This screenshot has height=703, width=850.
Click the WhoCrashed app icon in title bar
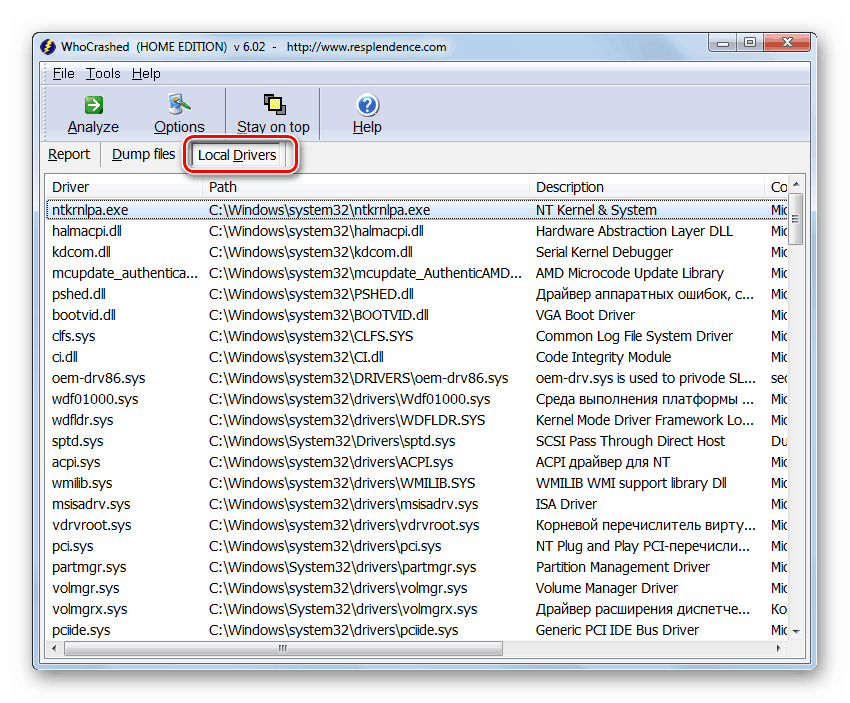pyautogui.click(x=48, y=47)
